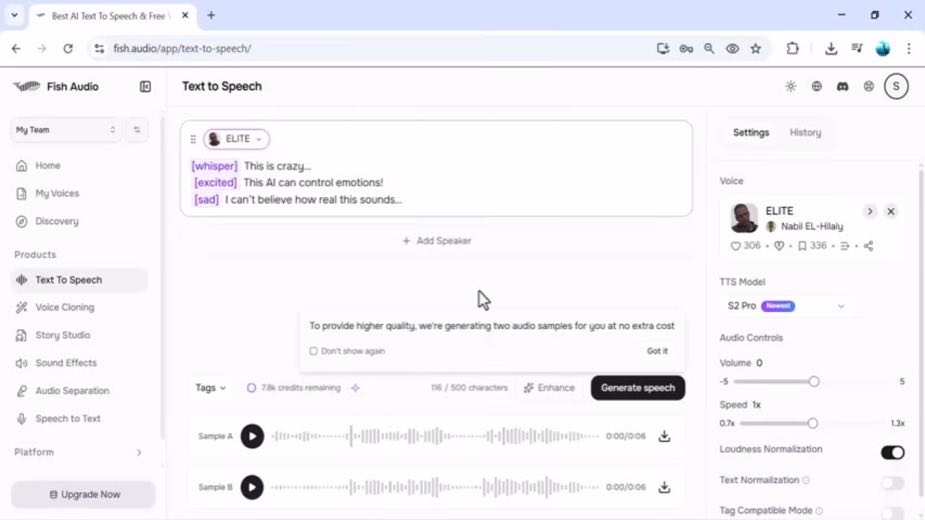Open browser downloads icon
This screenshot has height=520, width=925.
pos(831,49)
